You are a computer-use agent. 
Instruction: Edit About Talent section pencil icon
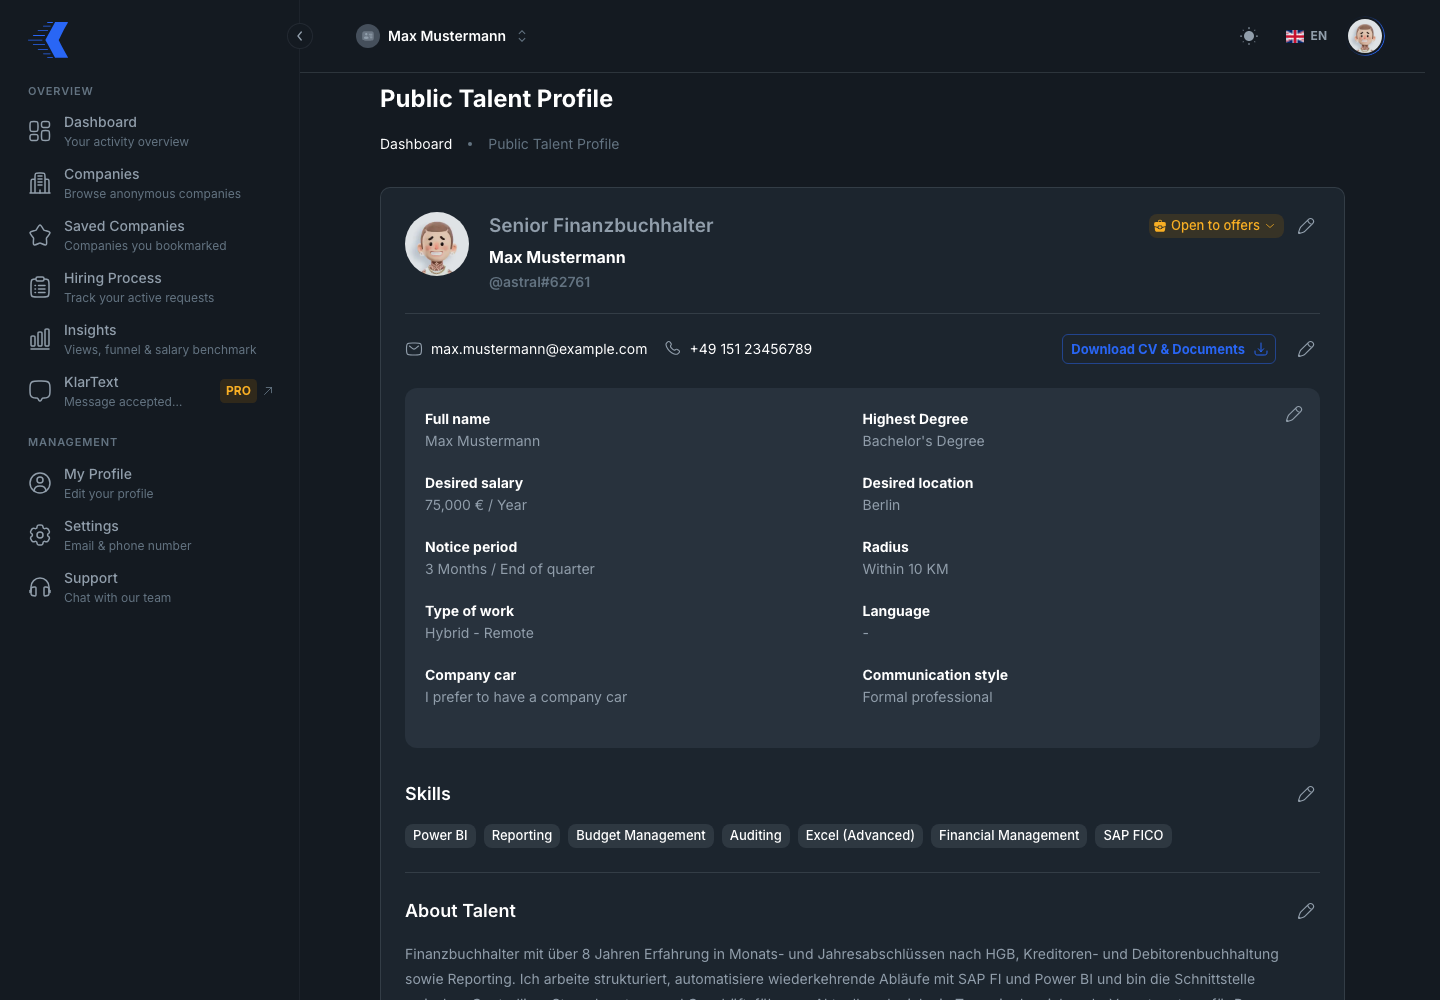point(1306,911)
